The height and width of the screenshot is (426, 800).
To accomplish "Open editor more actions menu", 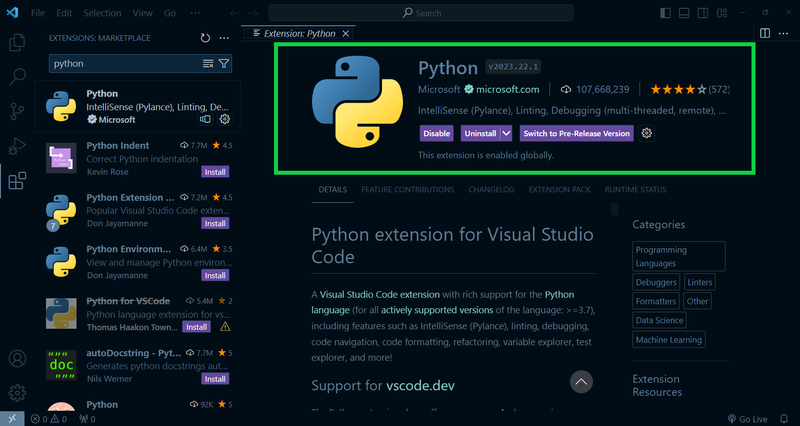I will (784, 33).
